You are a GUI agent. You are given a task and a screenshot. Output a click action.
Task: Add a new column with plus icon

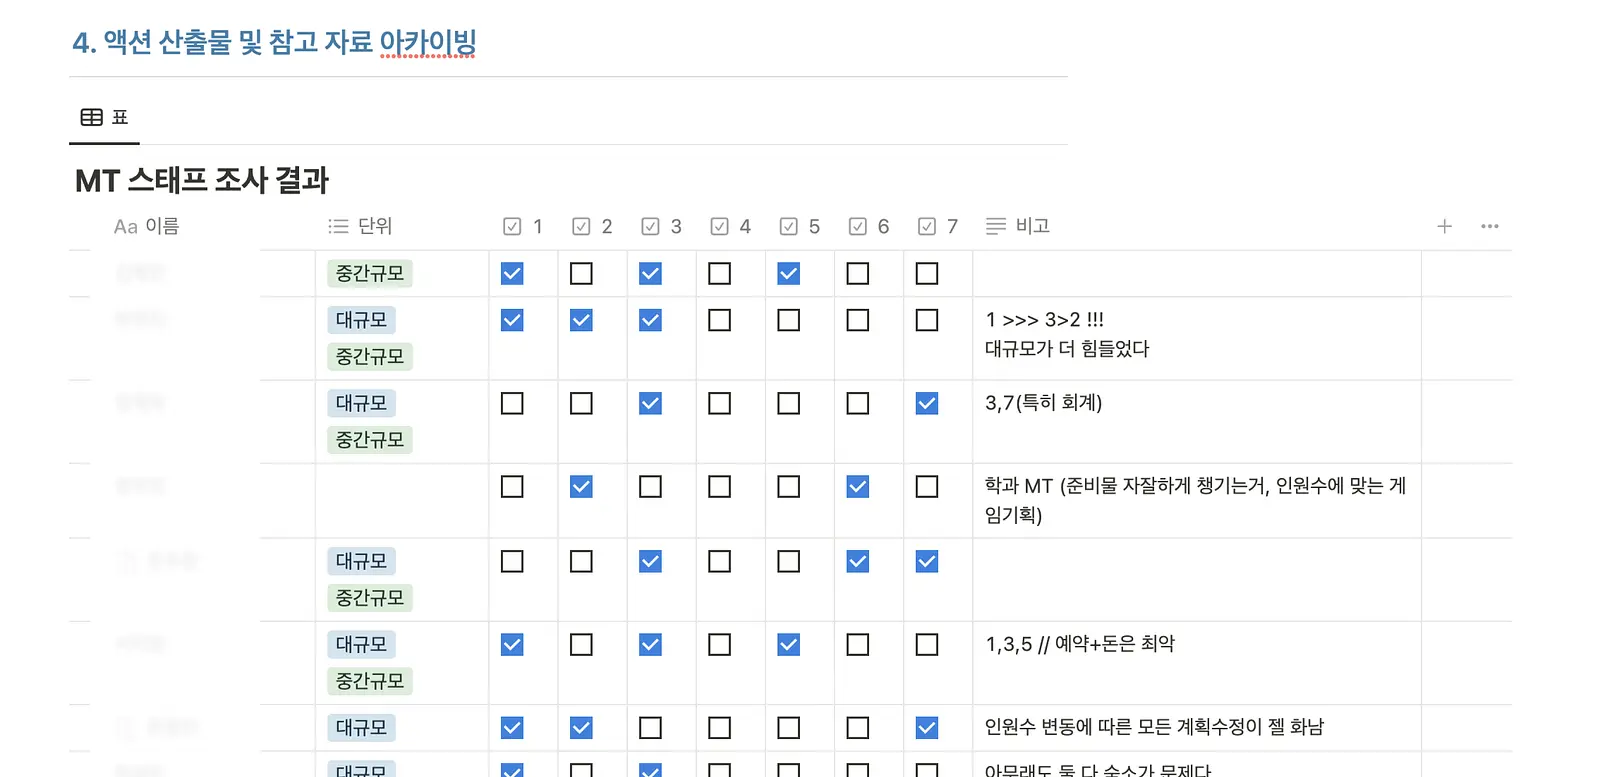coord(1444,226)
